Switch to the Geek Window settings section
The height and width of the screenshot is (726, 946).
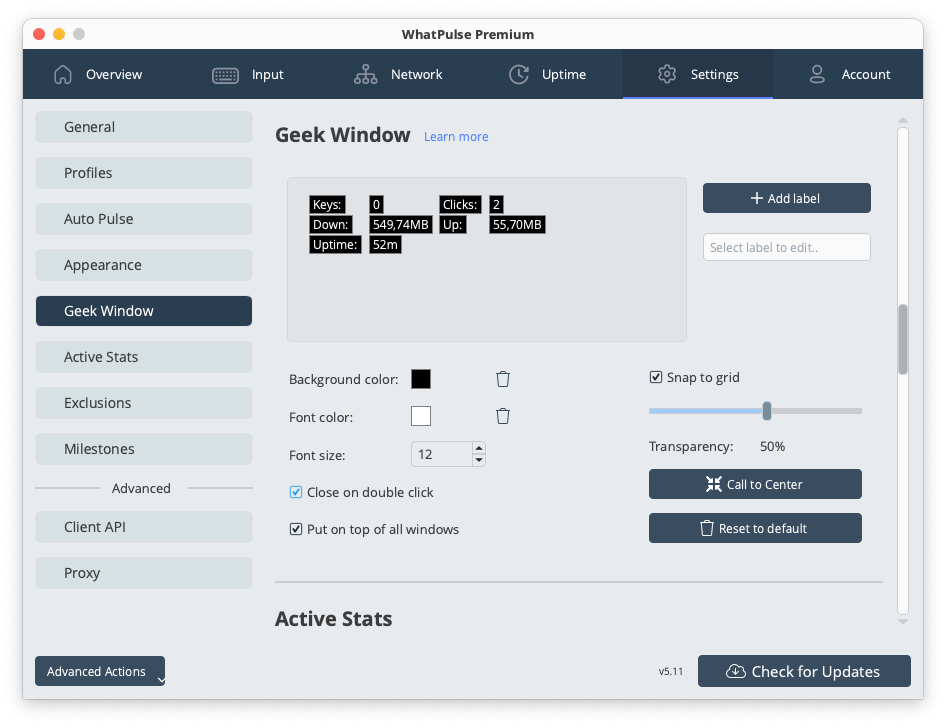(x=143, y=311)
